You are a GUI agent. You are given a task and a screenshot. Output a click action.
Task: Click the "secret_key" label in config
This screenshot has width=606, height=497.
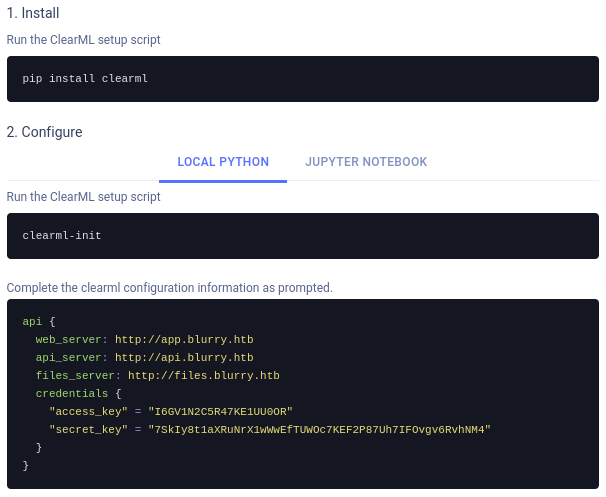[x=89, y=430]
